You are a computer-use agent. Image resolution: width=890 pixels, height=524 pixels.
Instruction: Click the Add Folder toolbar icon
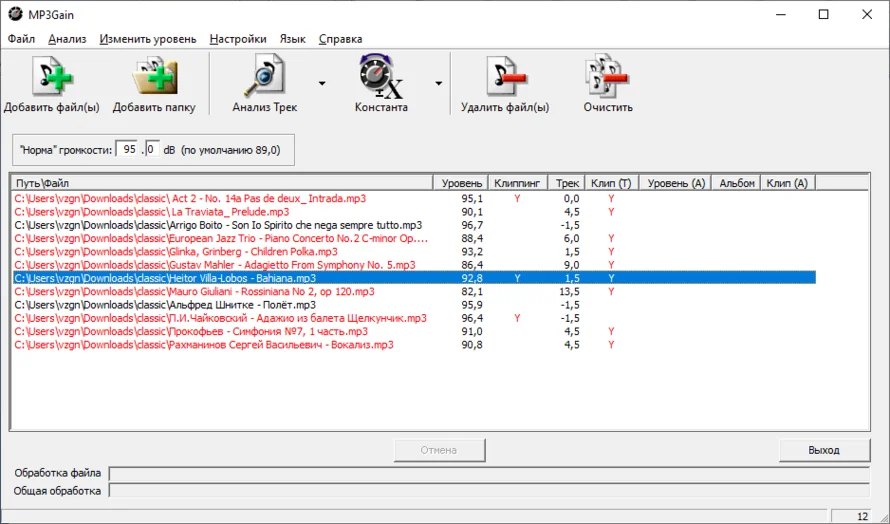click(x=154, y=78)
